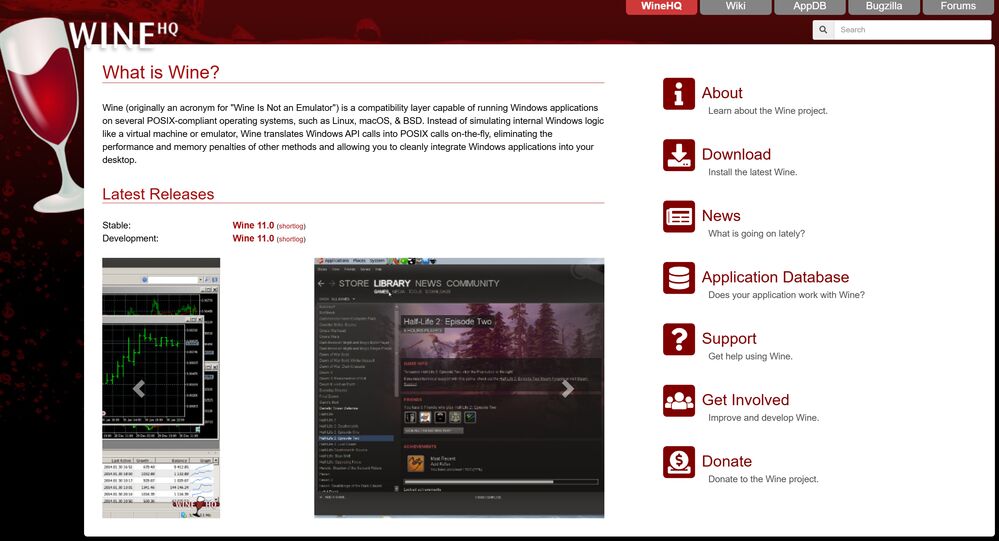Open the WineHQ tab
The width and height of the screenshot is (999, 541).
[661, 6]
